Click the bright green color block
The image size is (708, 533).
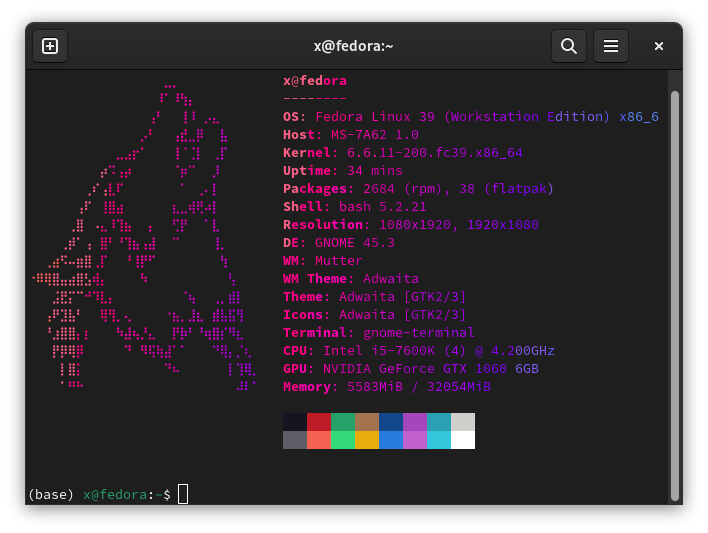[x=343, y=440]
